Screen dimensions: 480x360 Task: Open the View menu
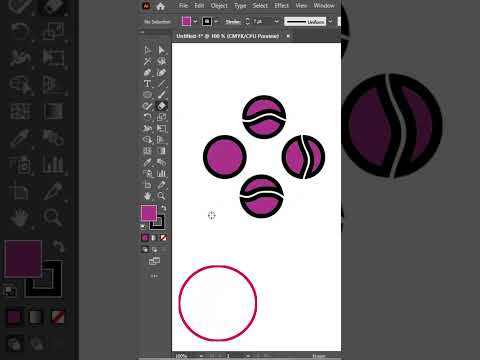[x=301, y=6]
